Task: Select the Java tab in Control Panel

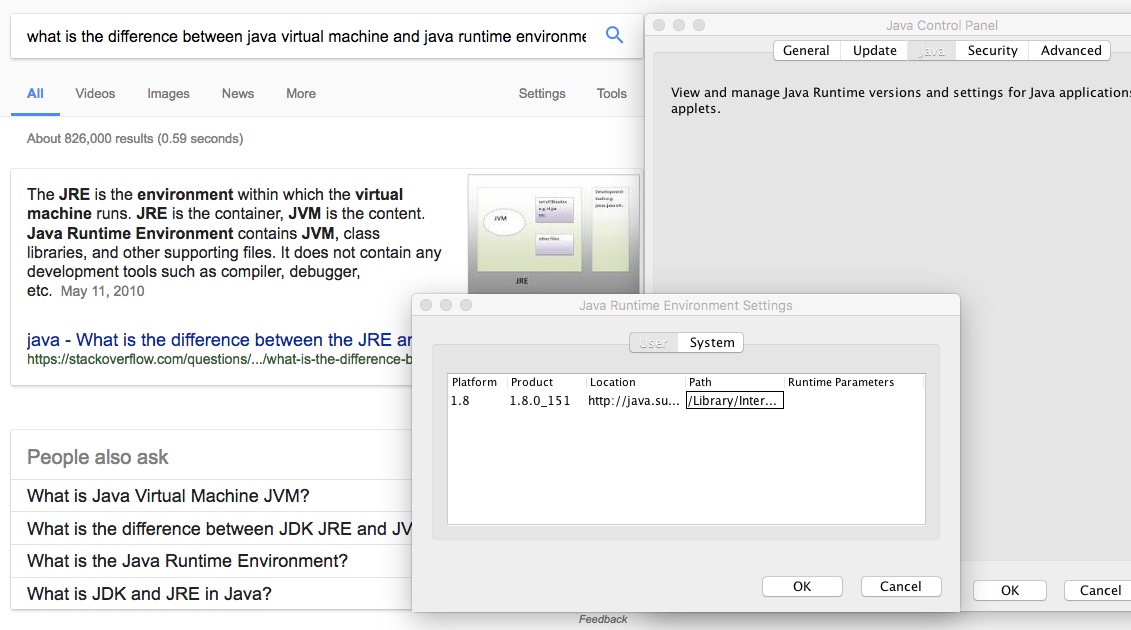Action: click(x=931, y=51)
